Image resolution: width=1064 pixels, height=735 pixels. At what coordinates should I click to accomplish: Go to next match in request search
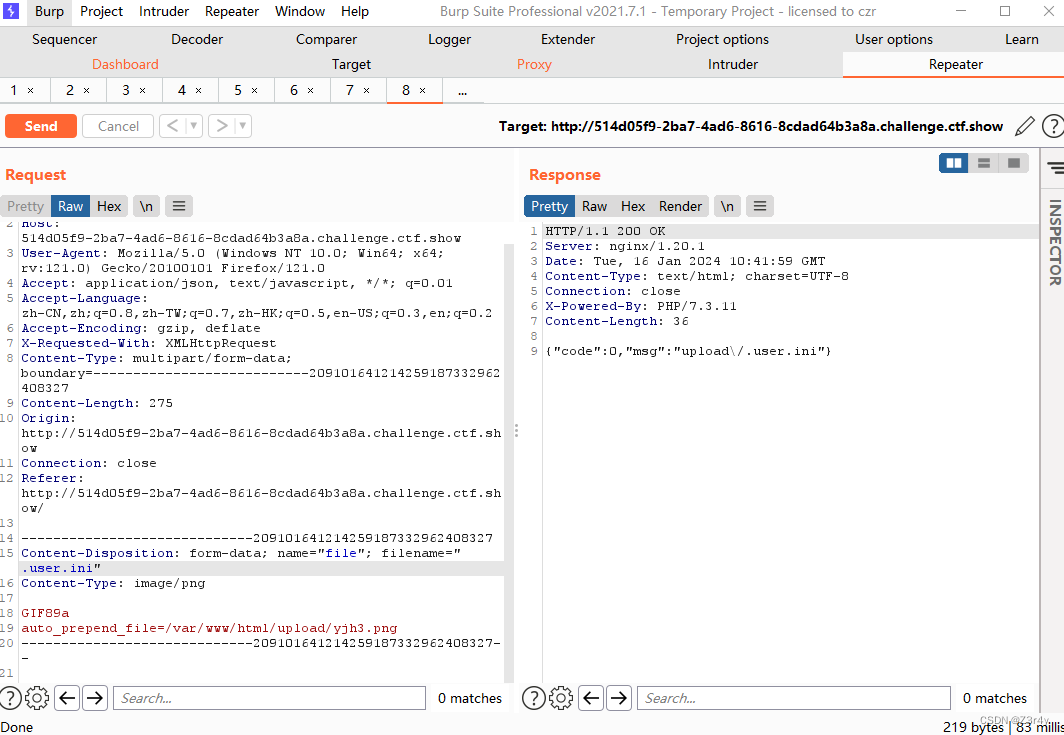tap(96, 698)
